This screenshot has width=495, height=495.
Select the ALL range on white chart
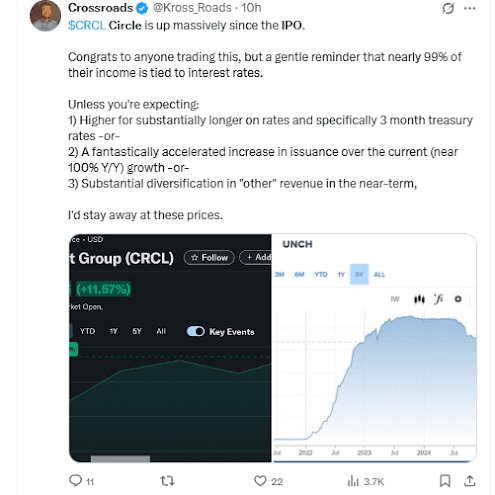pyautogui.click(x=379, y=274)
